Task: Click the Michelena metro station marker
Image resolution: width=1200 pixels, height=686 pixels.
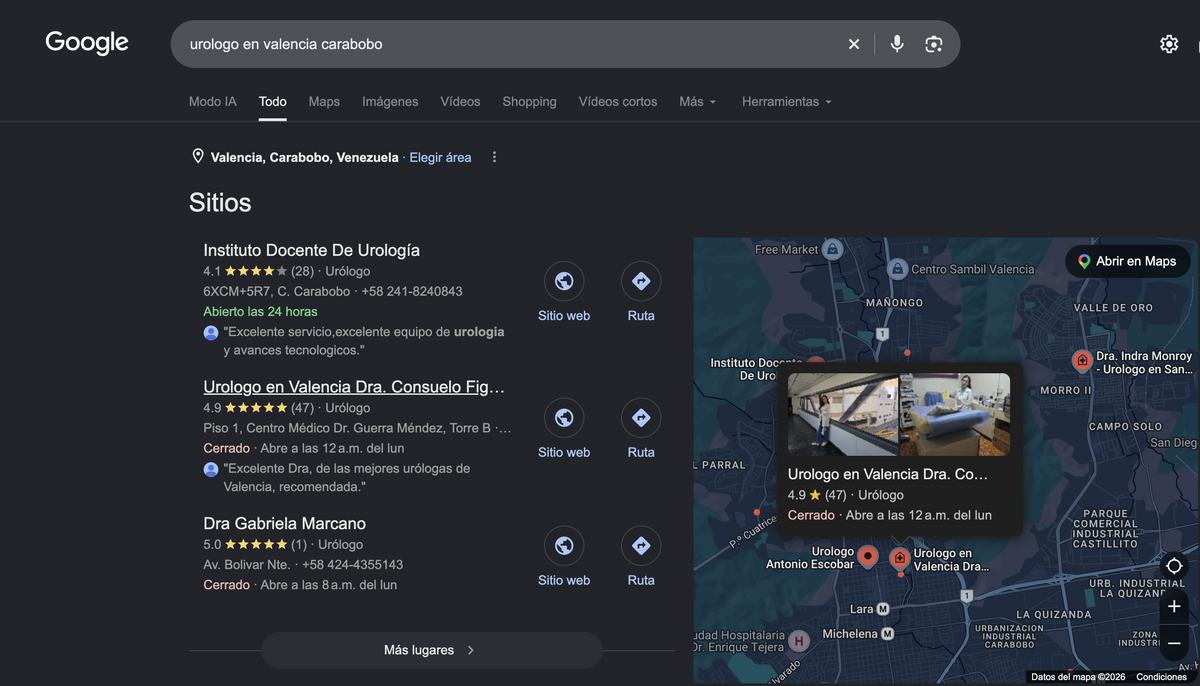Action: coord(887,634)
